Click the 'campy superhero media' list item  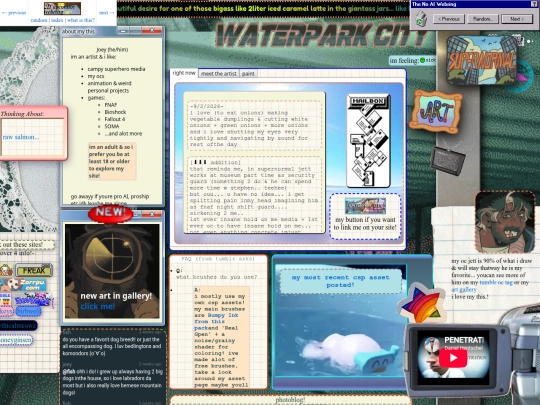point(116,69)
